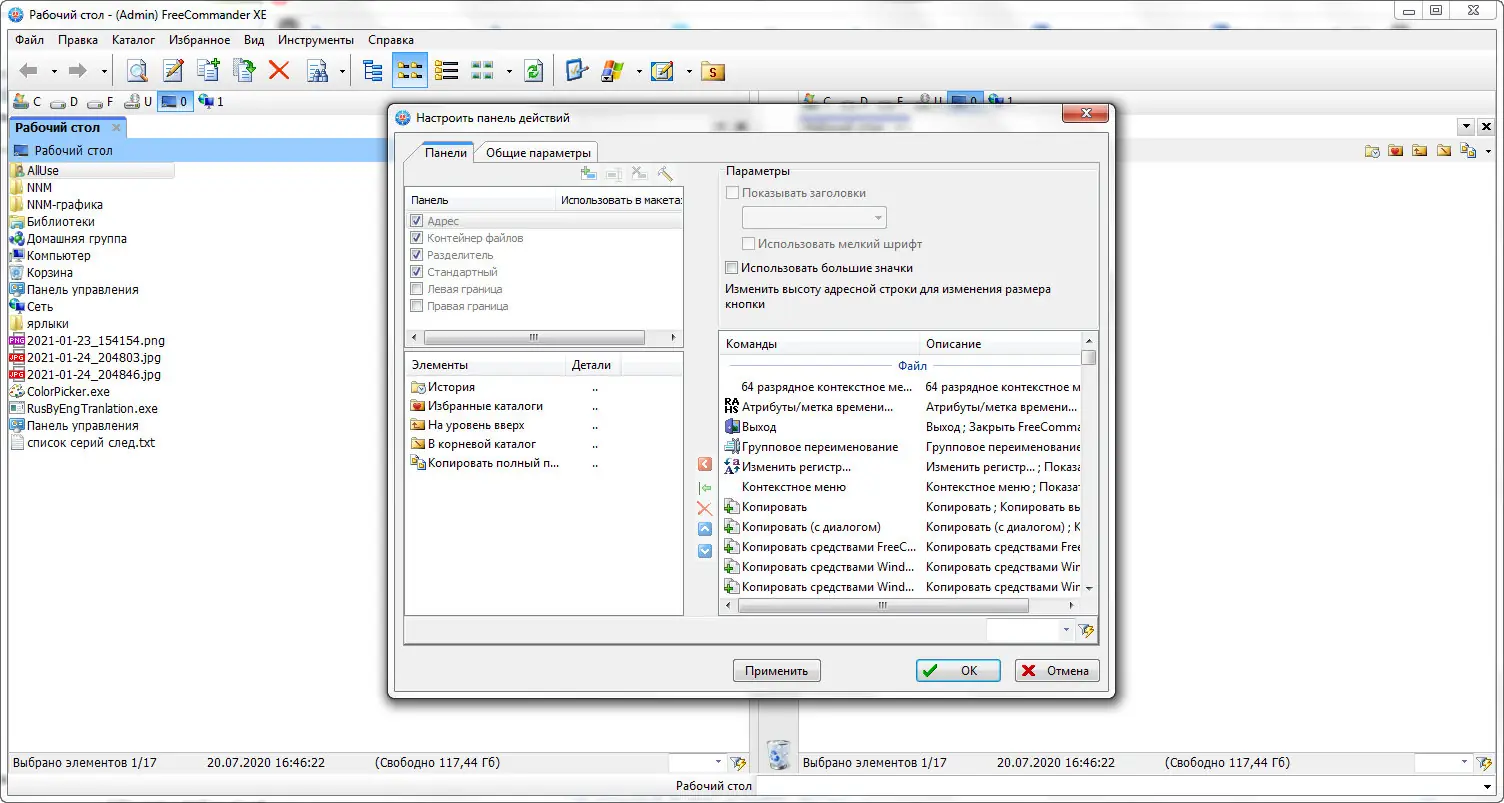Select the details view toolbar icon
Image resolution: width=1504 pixels, height=803 pixels.
[x=446, y=71]
